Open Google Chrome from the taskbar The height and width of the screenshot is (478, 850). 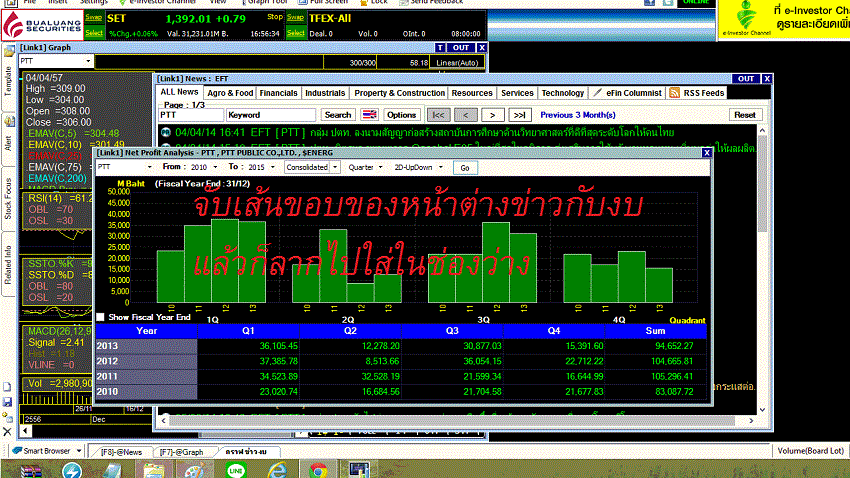point(318,470)
